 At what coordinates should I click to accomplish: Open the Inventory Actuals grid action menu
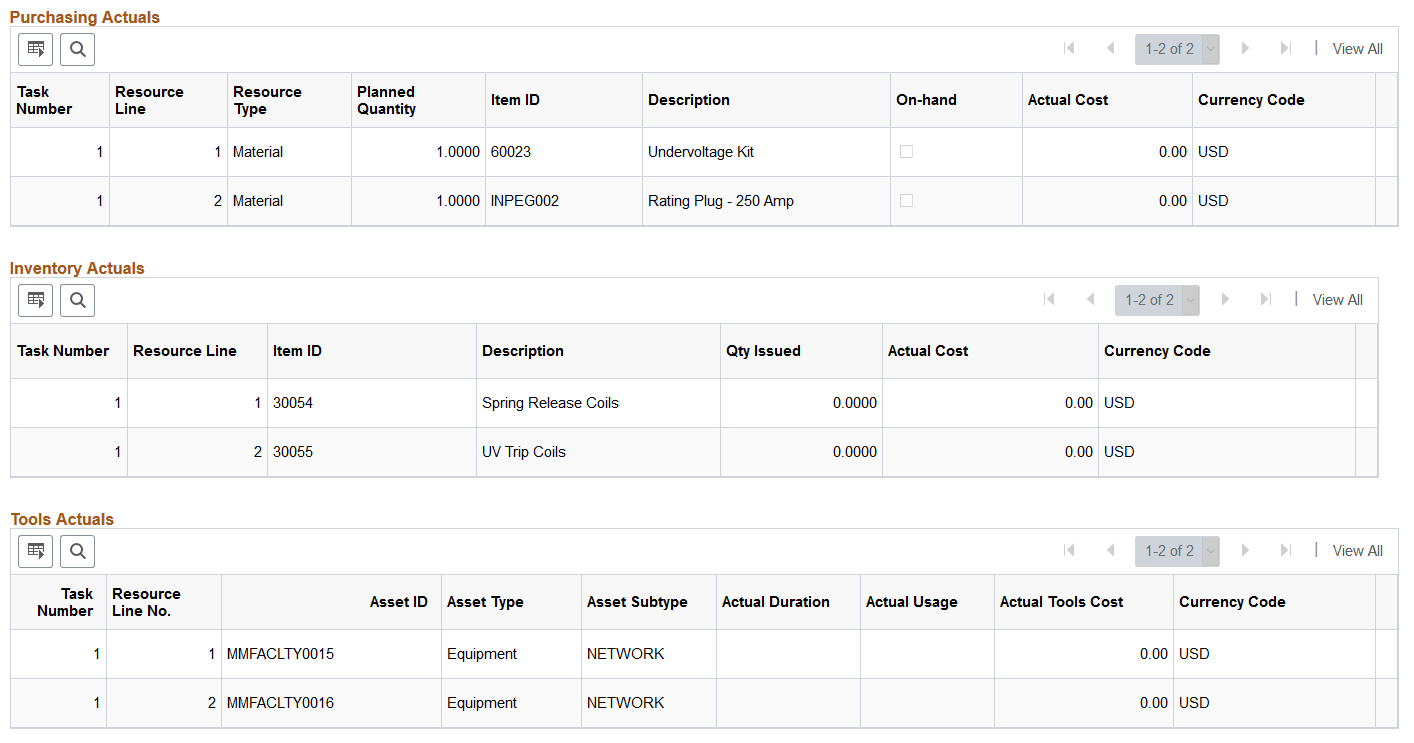coord(35,299)
